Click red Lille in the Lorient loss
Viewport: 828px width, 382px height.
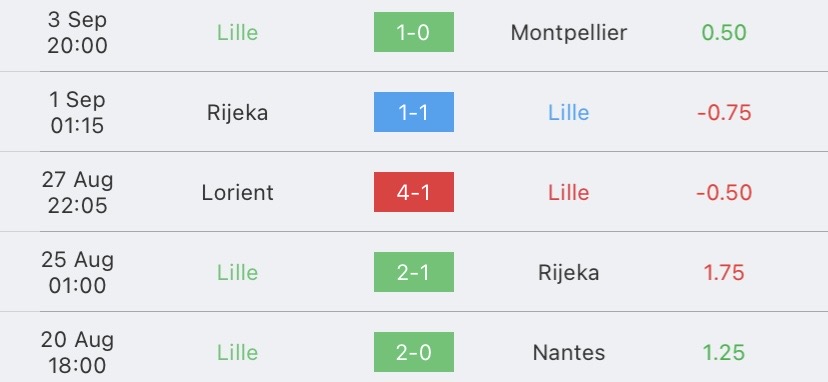click(569, 192)
